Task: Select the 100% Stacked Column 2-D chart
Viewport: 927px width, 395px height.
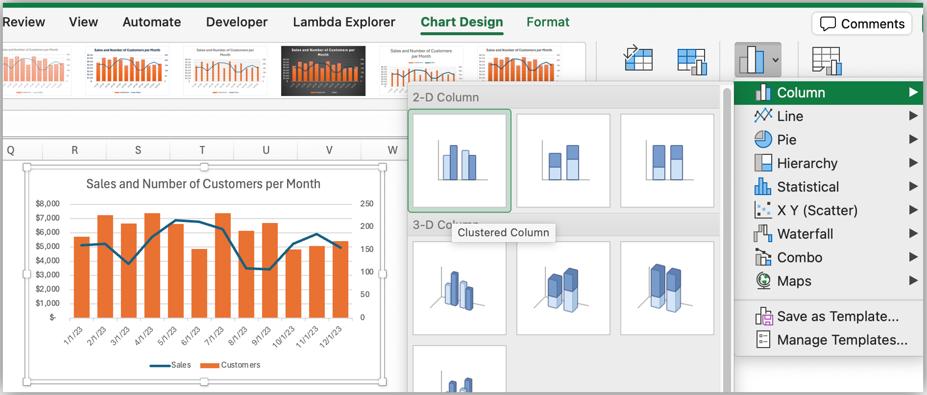Action: 667,160
